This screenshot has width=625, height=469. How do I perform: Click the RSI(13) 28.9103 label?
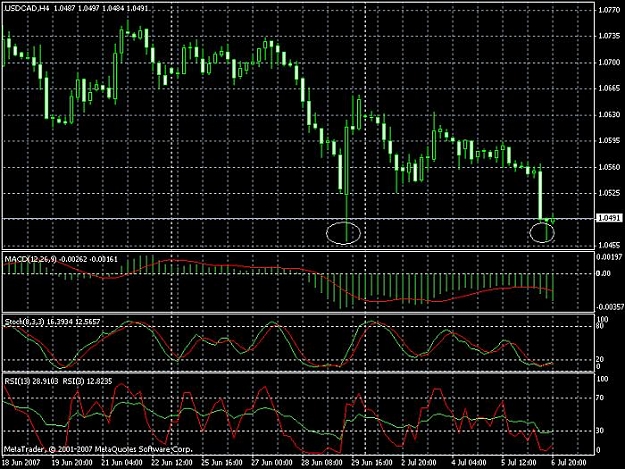tap(31, 381)
